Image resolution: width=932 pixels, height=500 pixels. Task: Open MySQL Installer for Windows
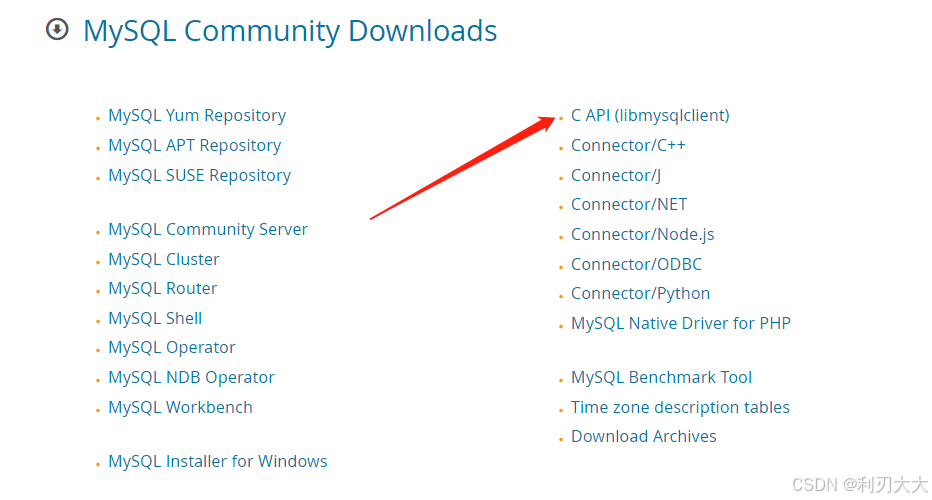[x=218, y=461]
